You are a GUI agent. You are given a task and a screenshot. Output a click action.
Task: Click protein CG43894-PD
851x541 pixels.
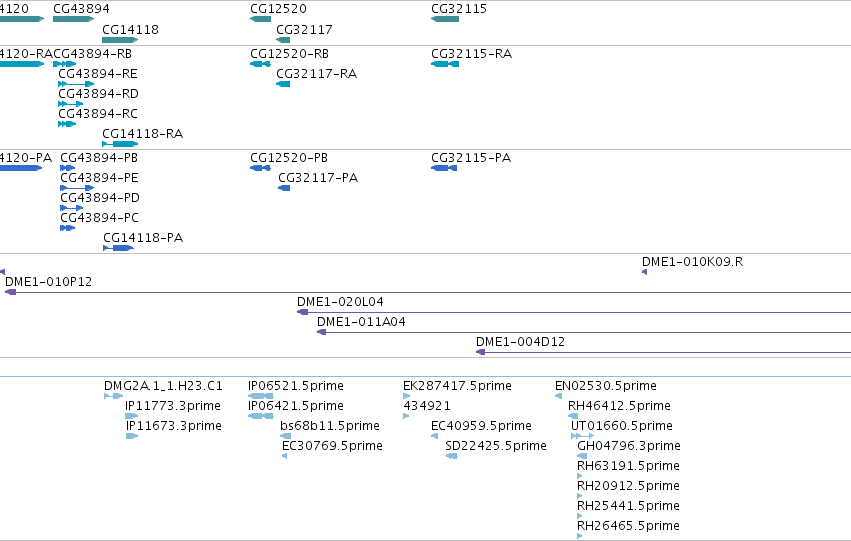pos(72,208)
